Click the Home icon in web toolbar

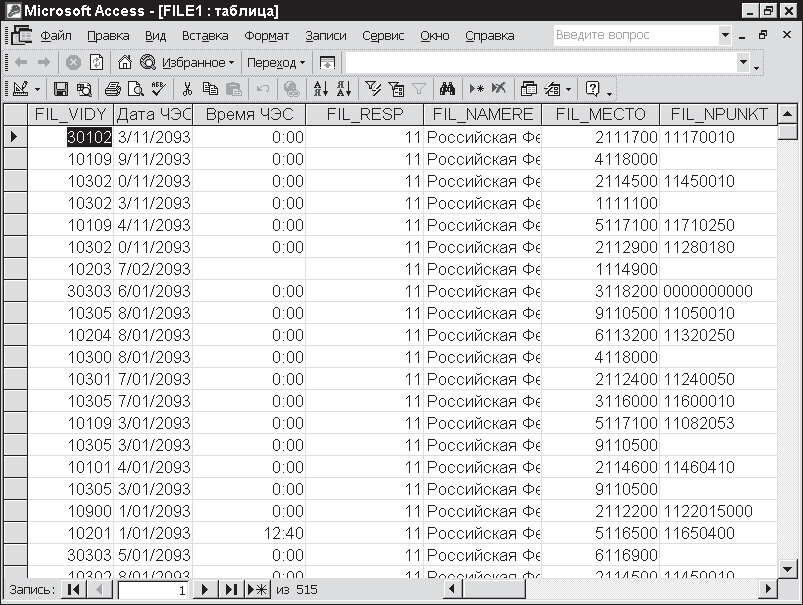[125, 62]
